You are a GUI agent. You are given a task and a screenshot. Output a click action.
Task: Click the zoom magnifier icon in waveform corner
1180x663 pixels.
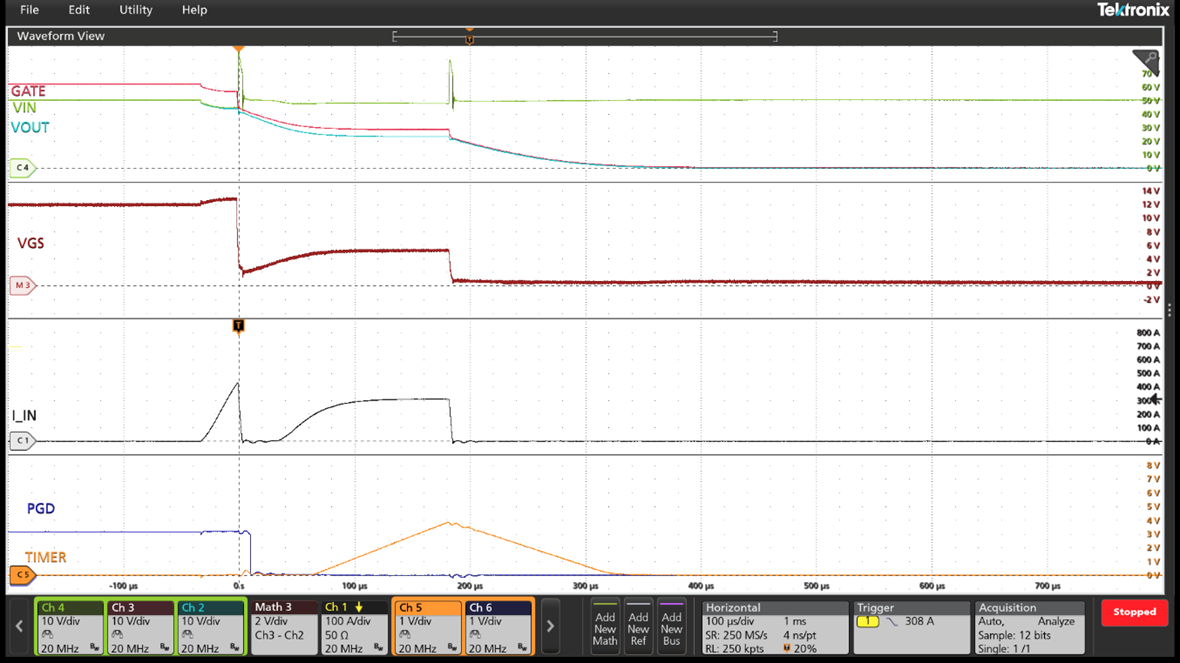(x=1146, y=62)
